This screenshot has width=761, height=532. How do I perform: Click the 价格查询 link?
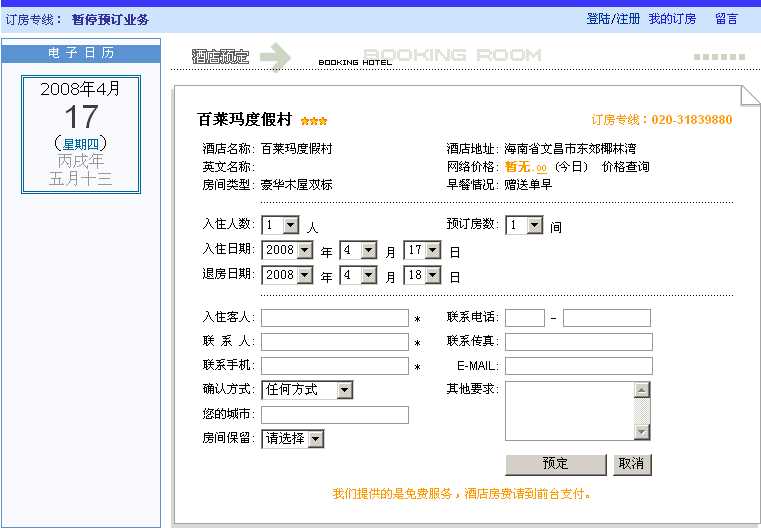[x=625, y=167]
